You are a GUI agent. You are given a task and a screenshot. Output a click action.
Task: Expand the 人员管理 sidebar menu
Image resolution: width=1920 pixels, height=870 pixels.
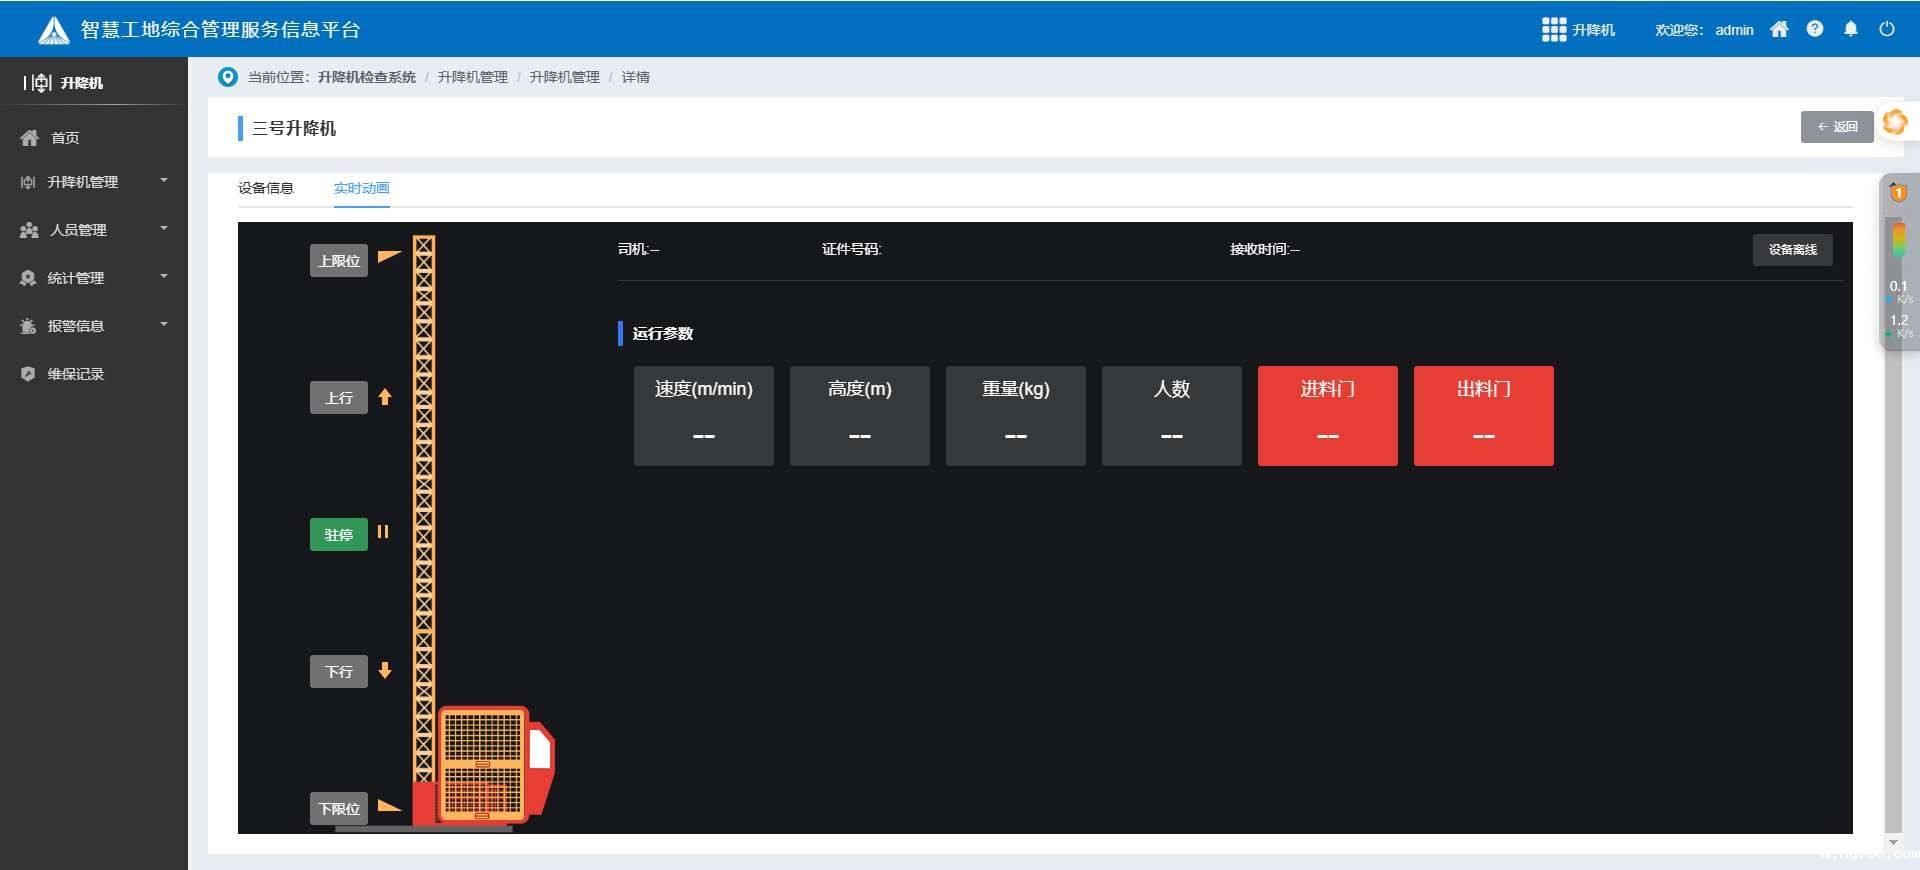[x=93, y=230]
